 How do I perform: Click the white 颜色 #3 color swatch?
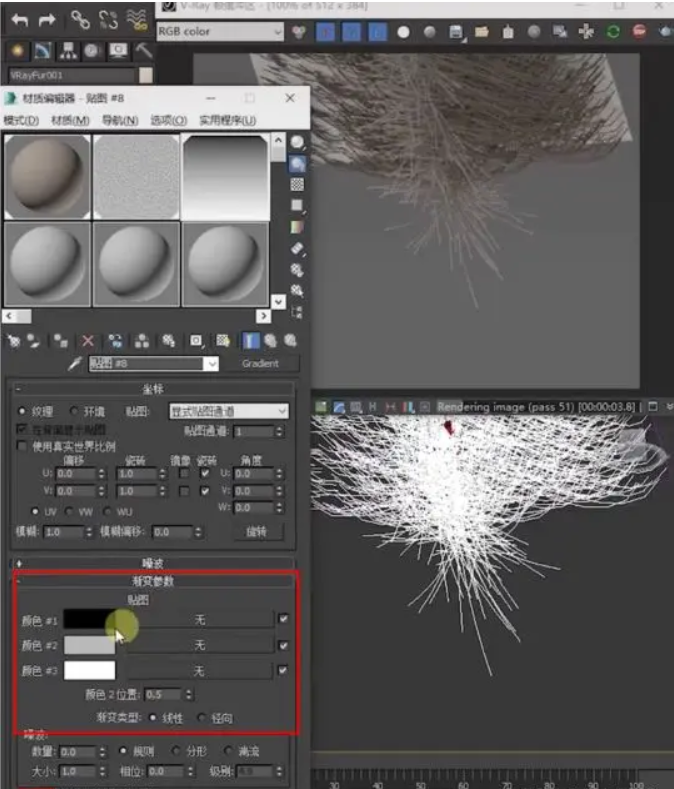tap(89, 671)
